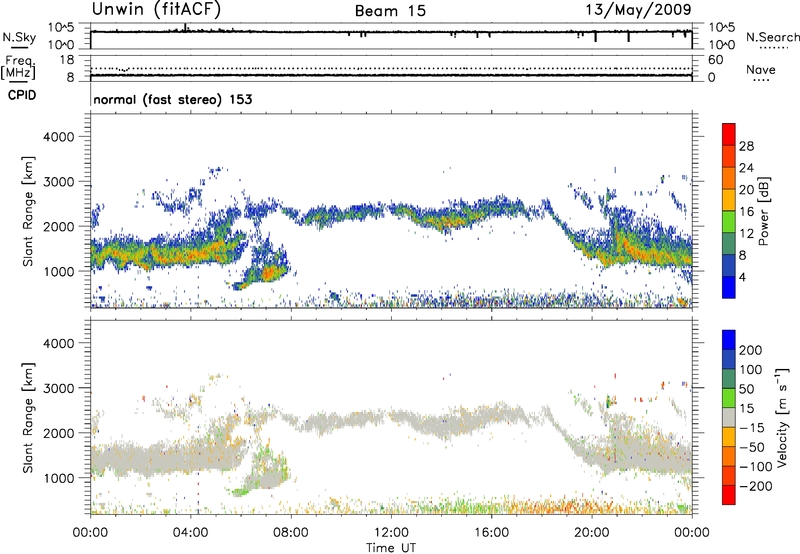This screenshot has width=800, height=554.
Task: Click the '18' frequency tick label
Action: coord(67,60)
